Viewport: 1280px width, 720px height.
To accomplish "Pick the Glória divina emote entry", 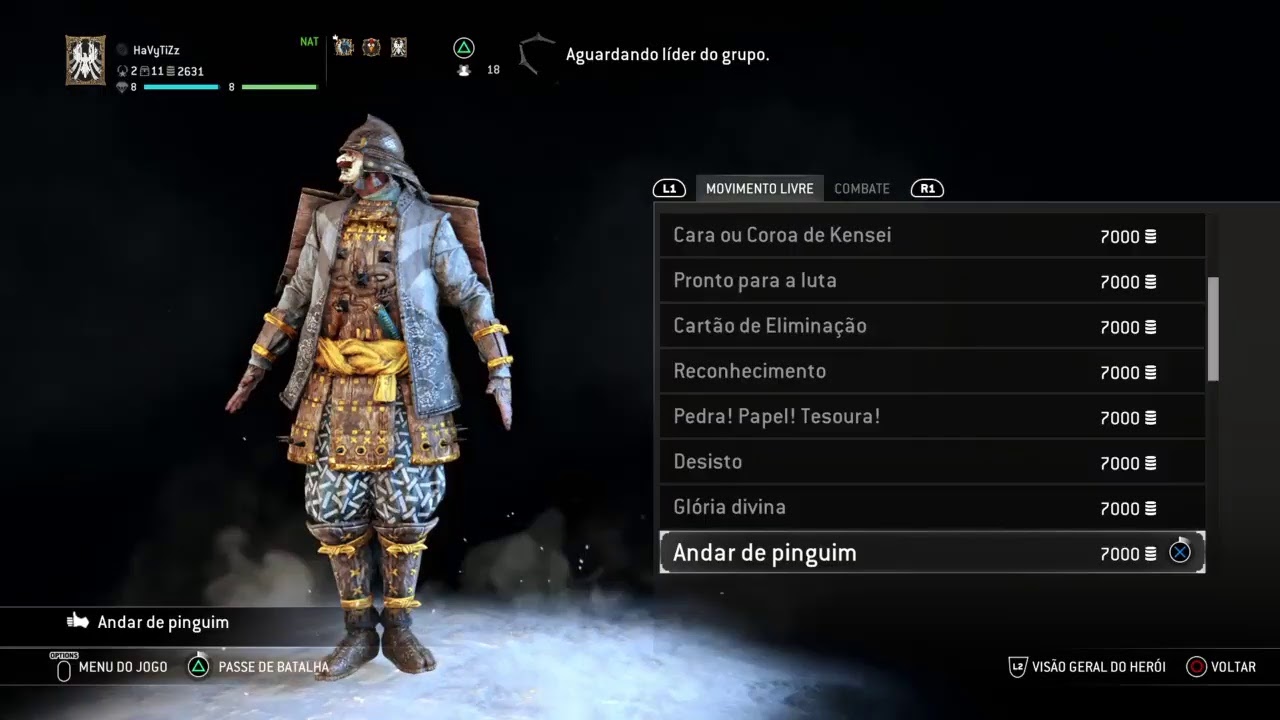I will pyautogui.click(x=932, y=507).
